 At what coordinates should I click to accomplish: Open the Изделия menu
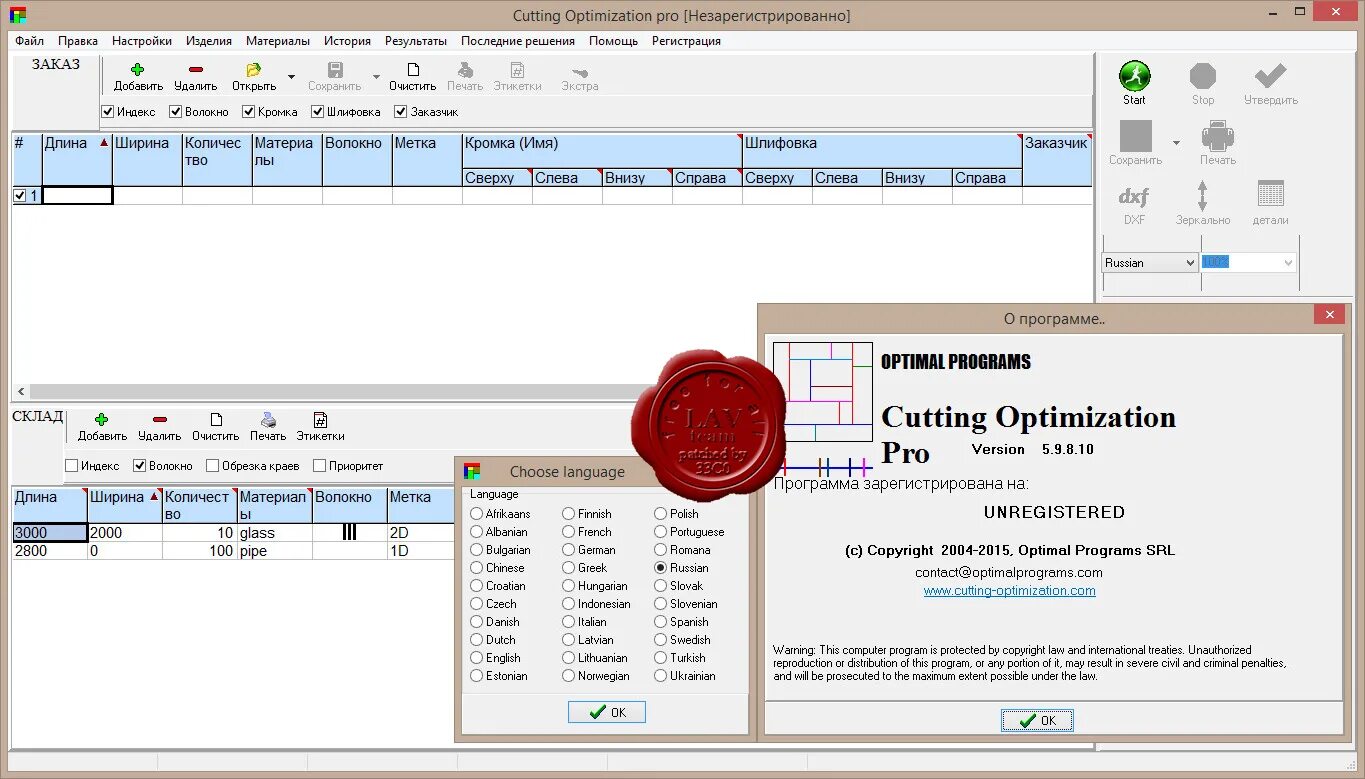[209, 41]
